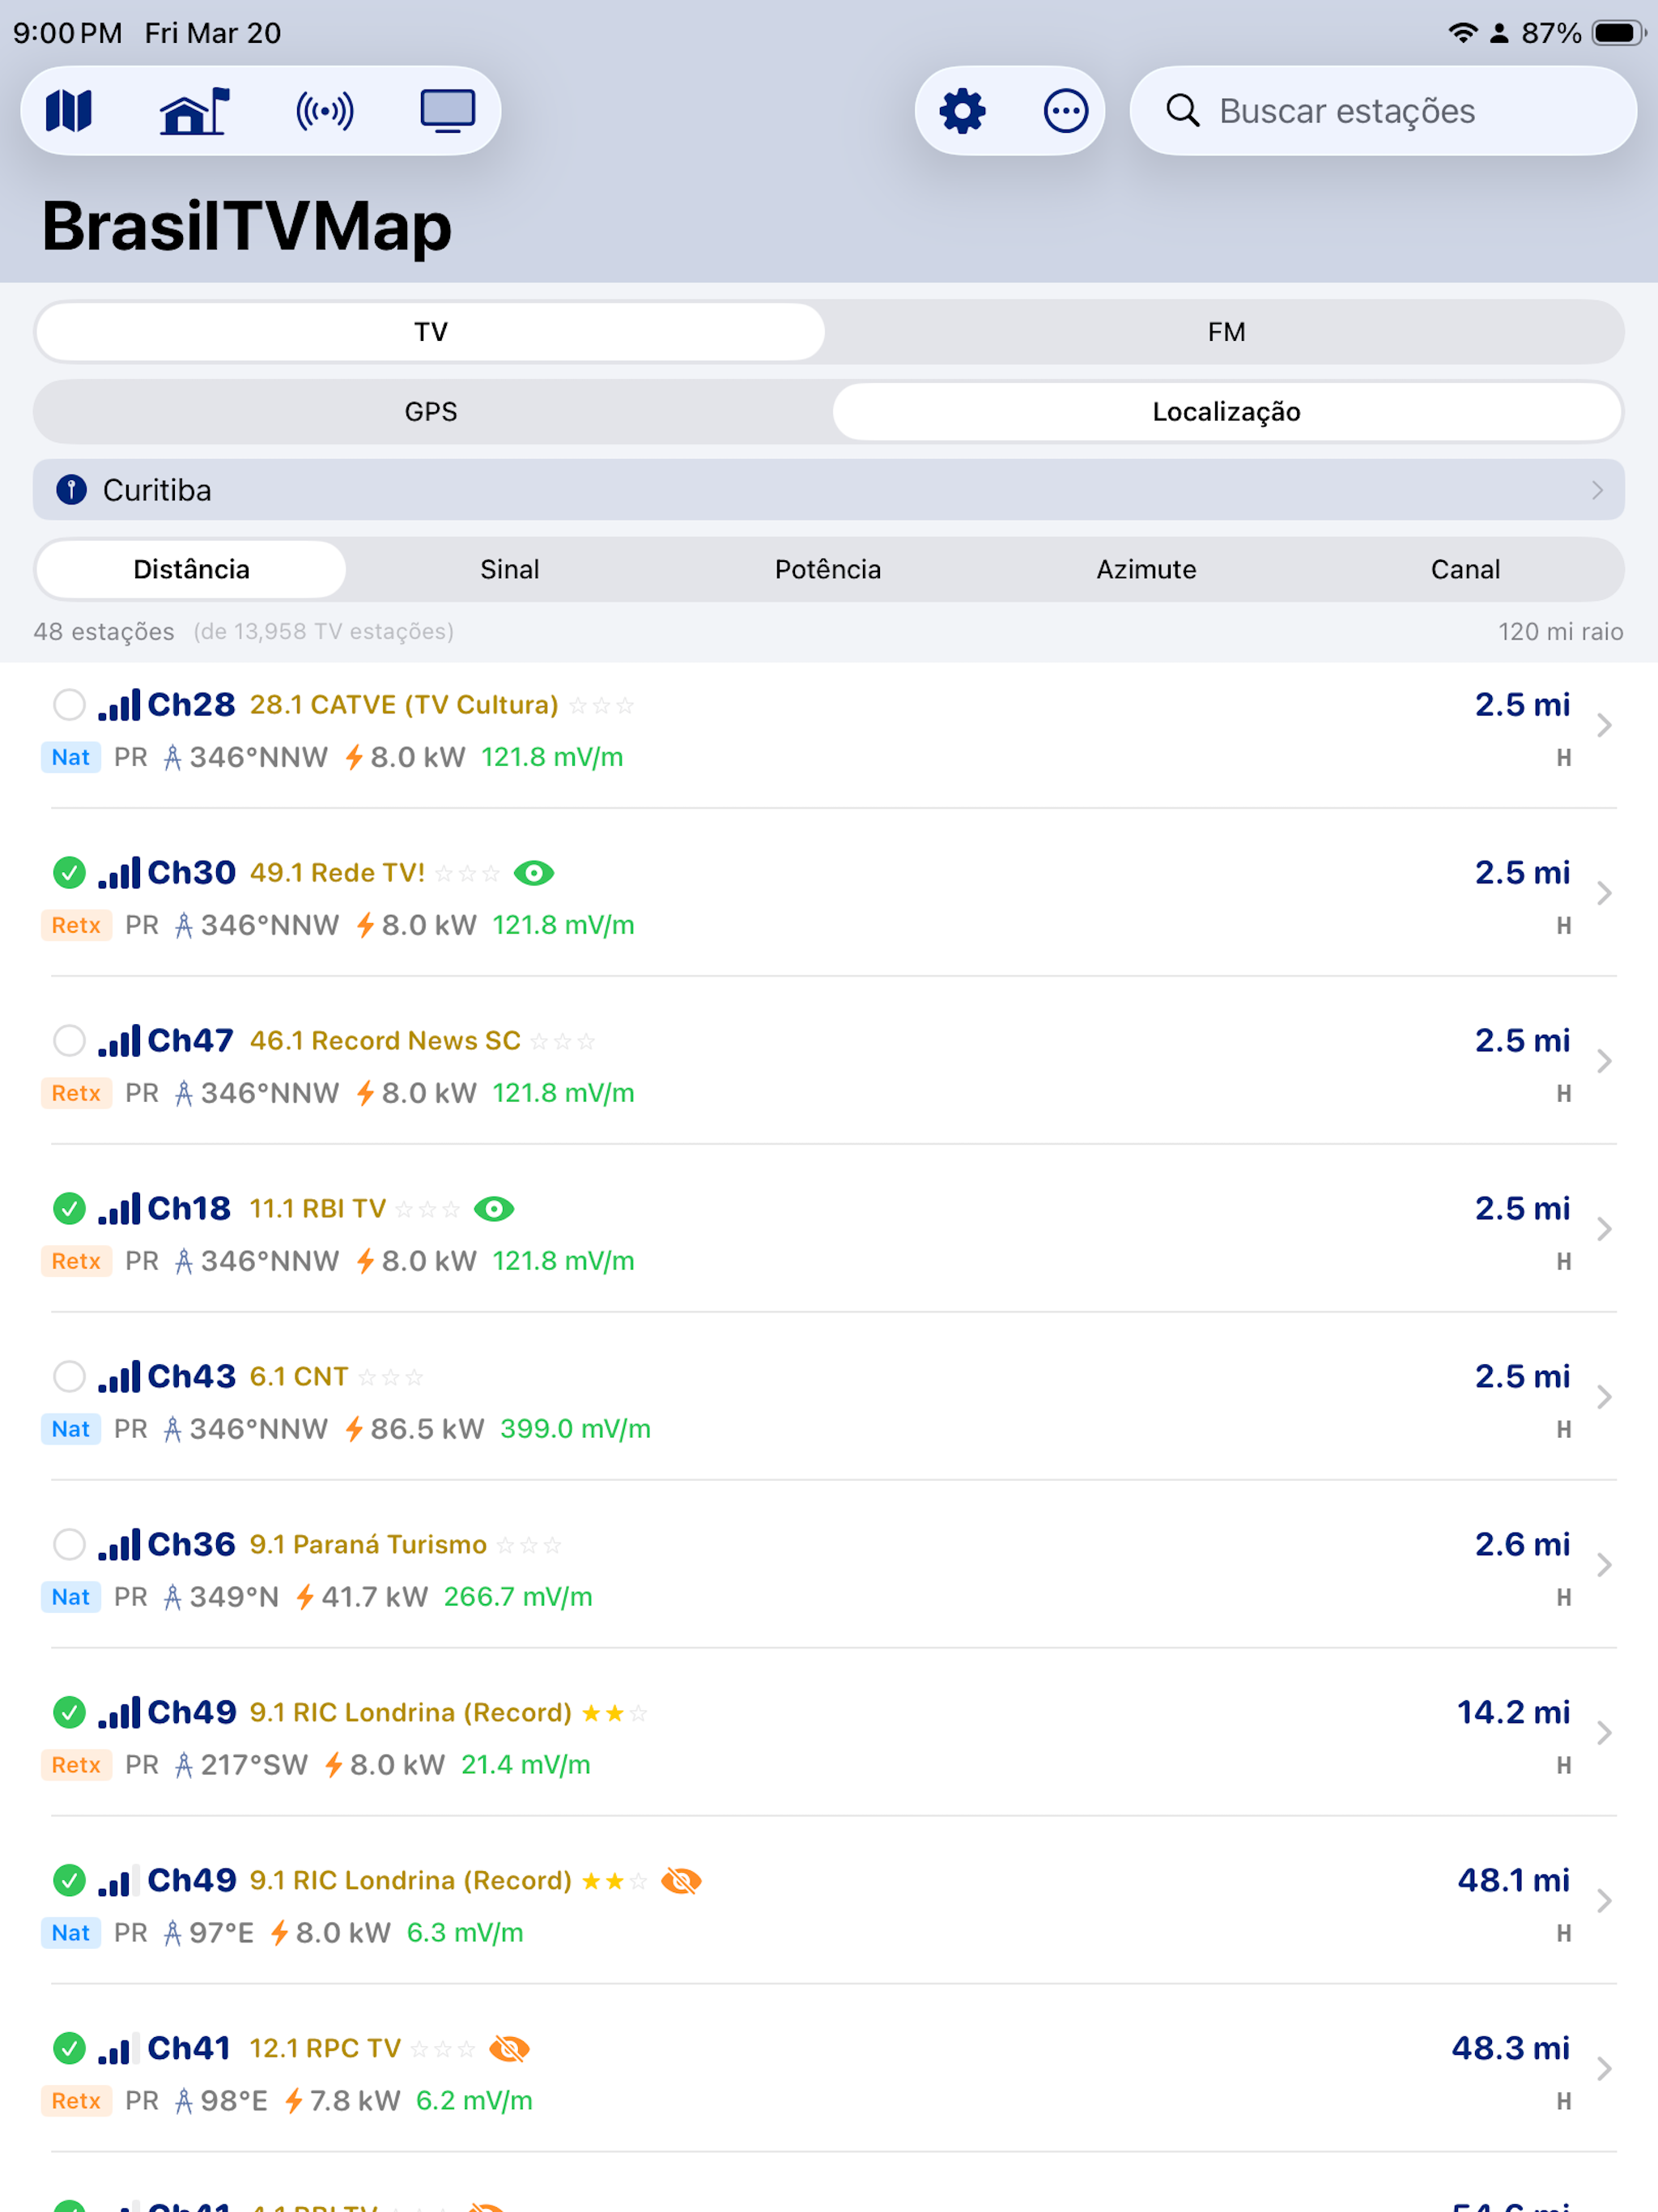
Task: Expand Ch49 48.1 mi row chevron
Action: point(1604,1901)
